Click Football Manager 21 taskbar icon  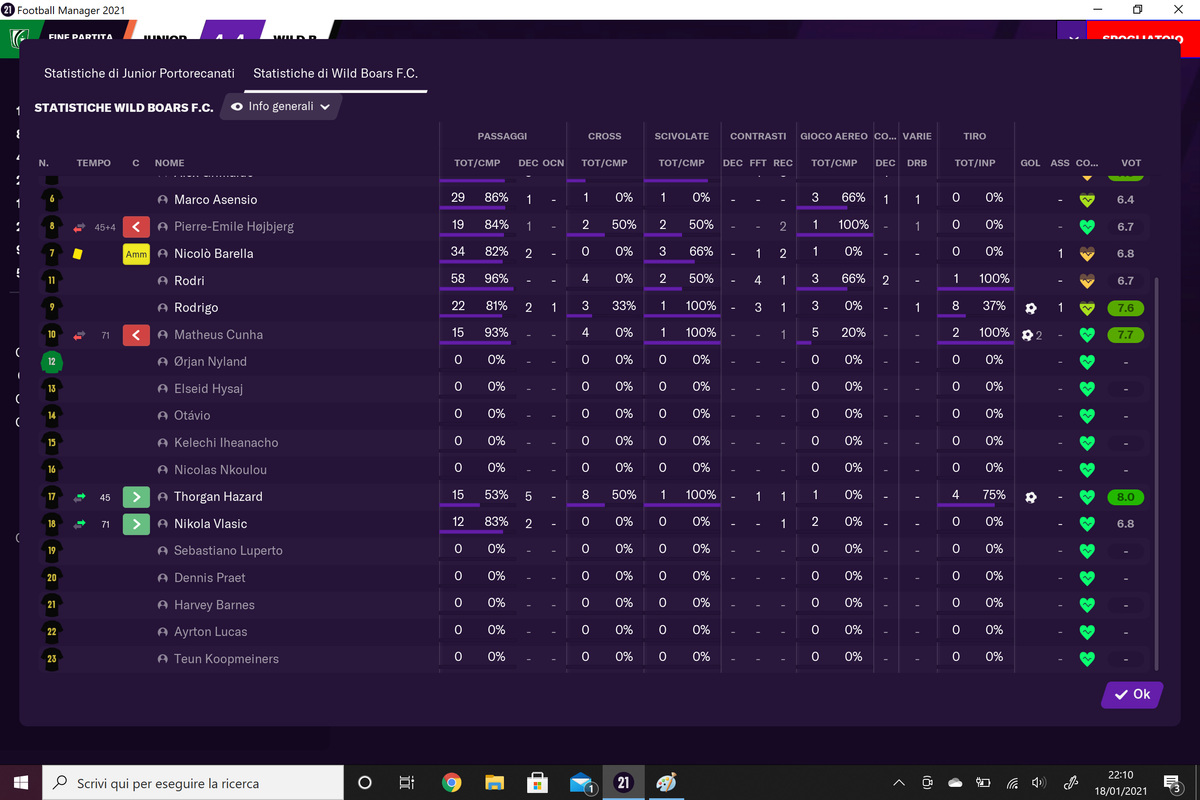[x=623, y=783]
